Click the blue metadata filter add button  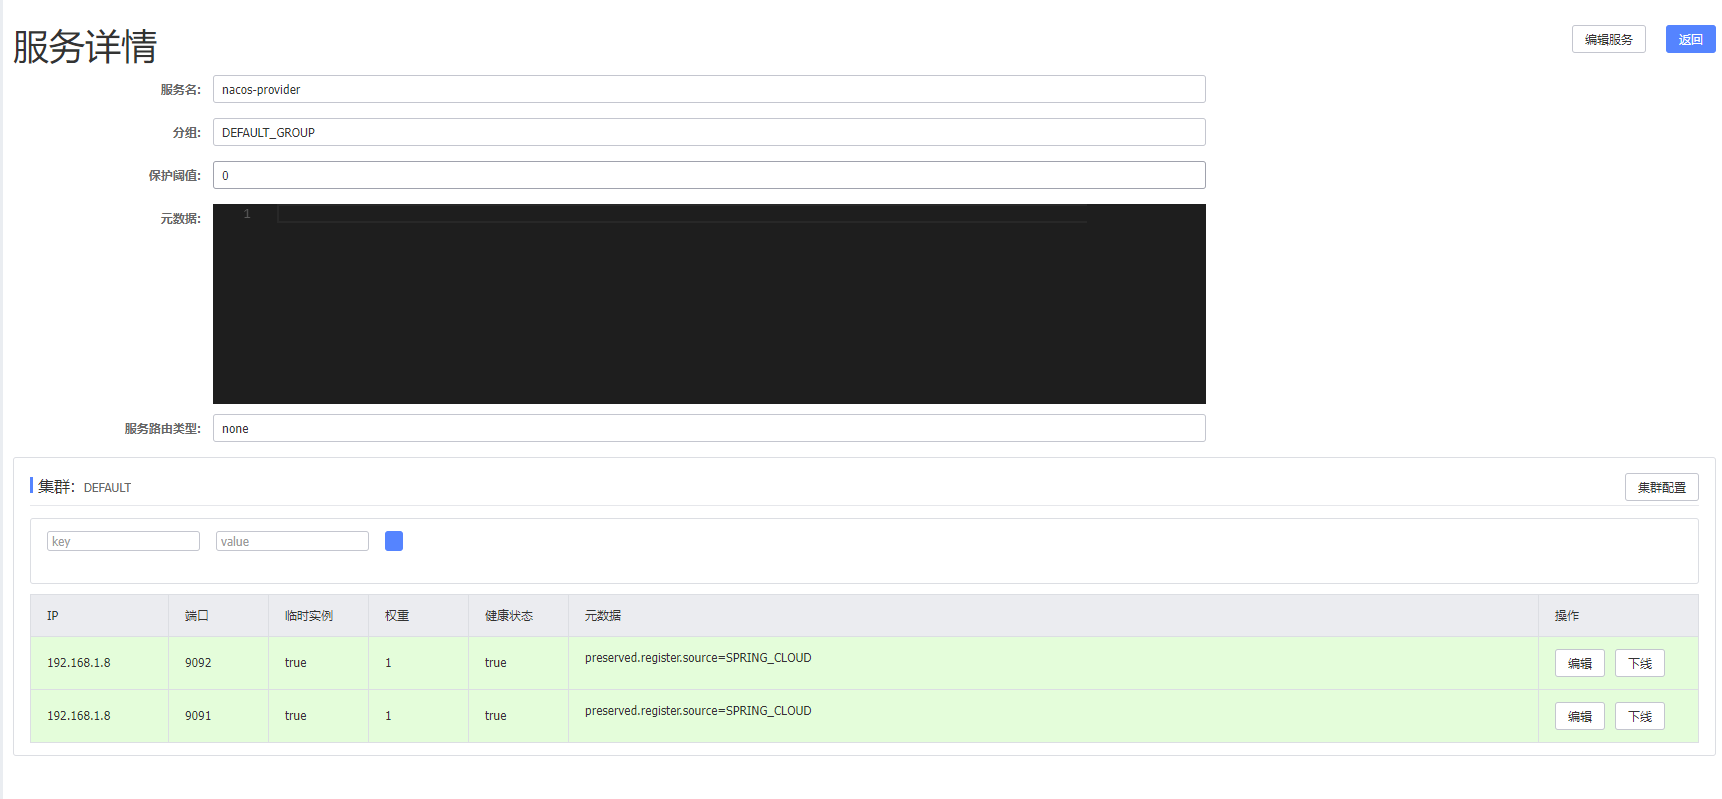click(x=394, y=541)
